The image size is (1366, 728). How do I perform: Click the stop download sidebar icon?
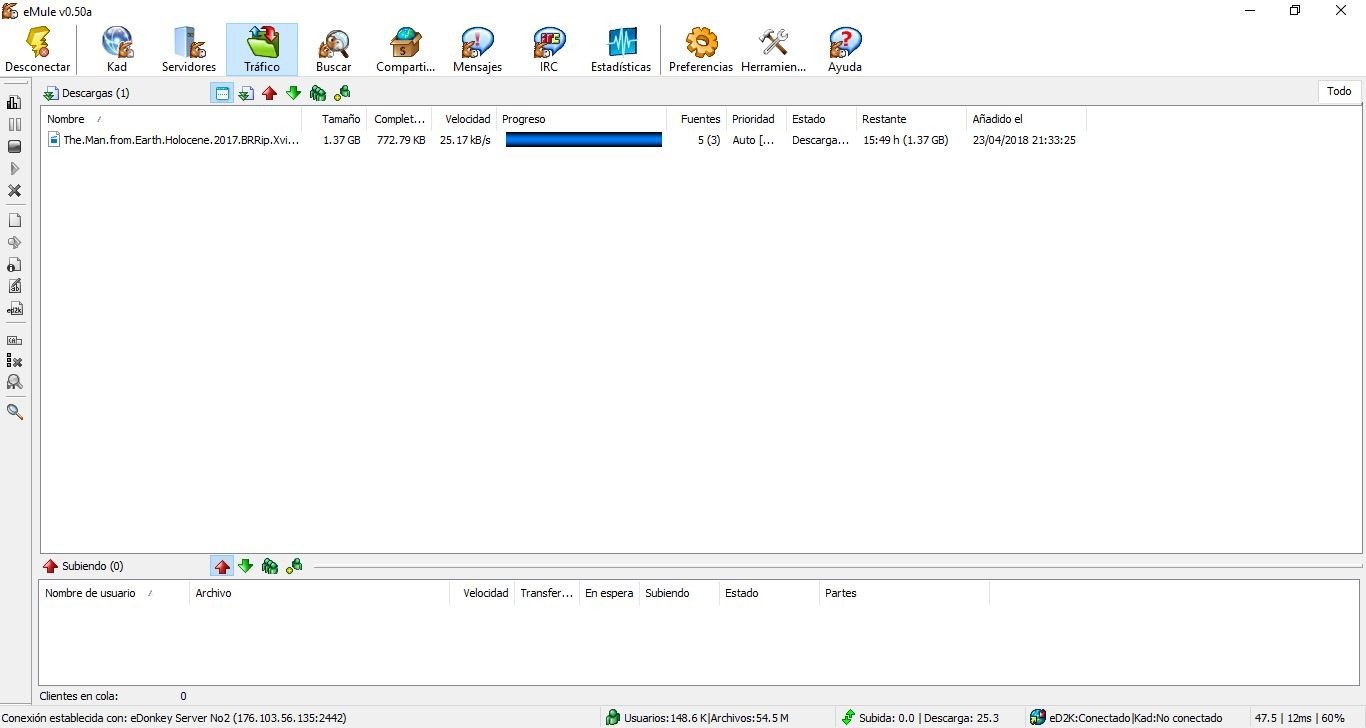(14, 146)
